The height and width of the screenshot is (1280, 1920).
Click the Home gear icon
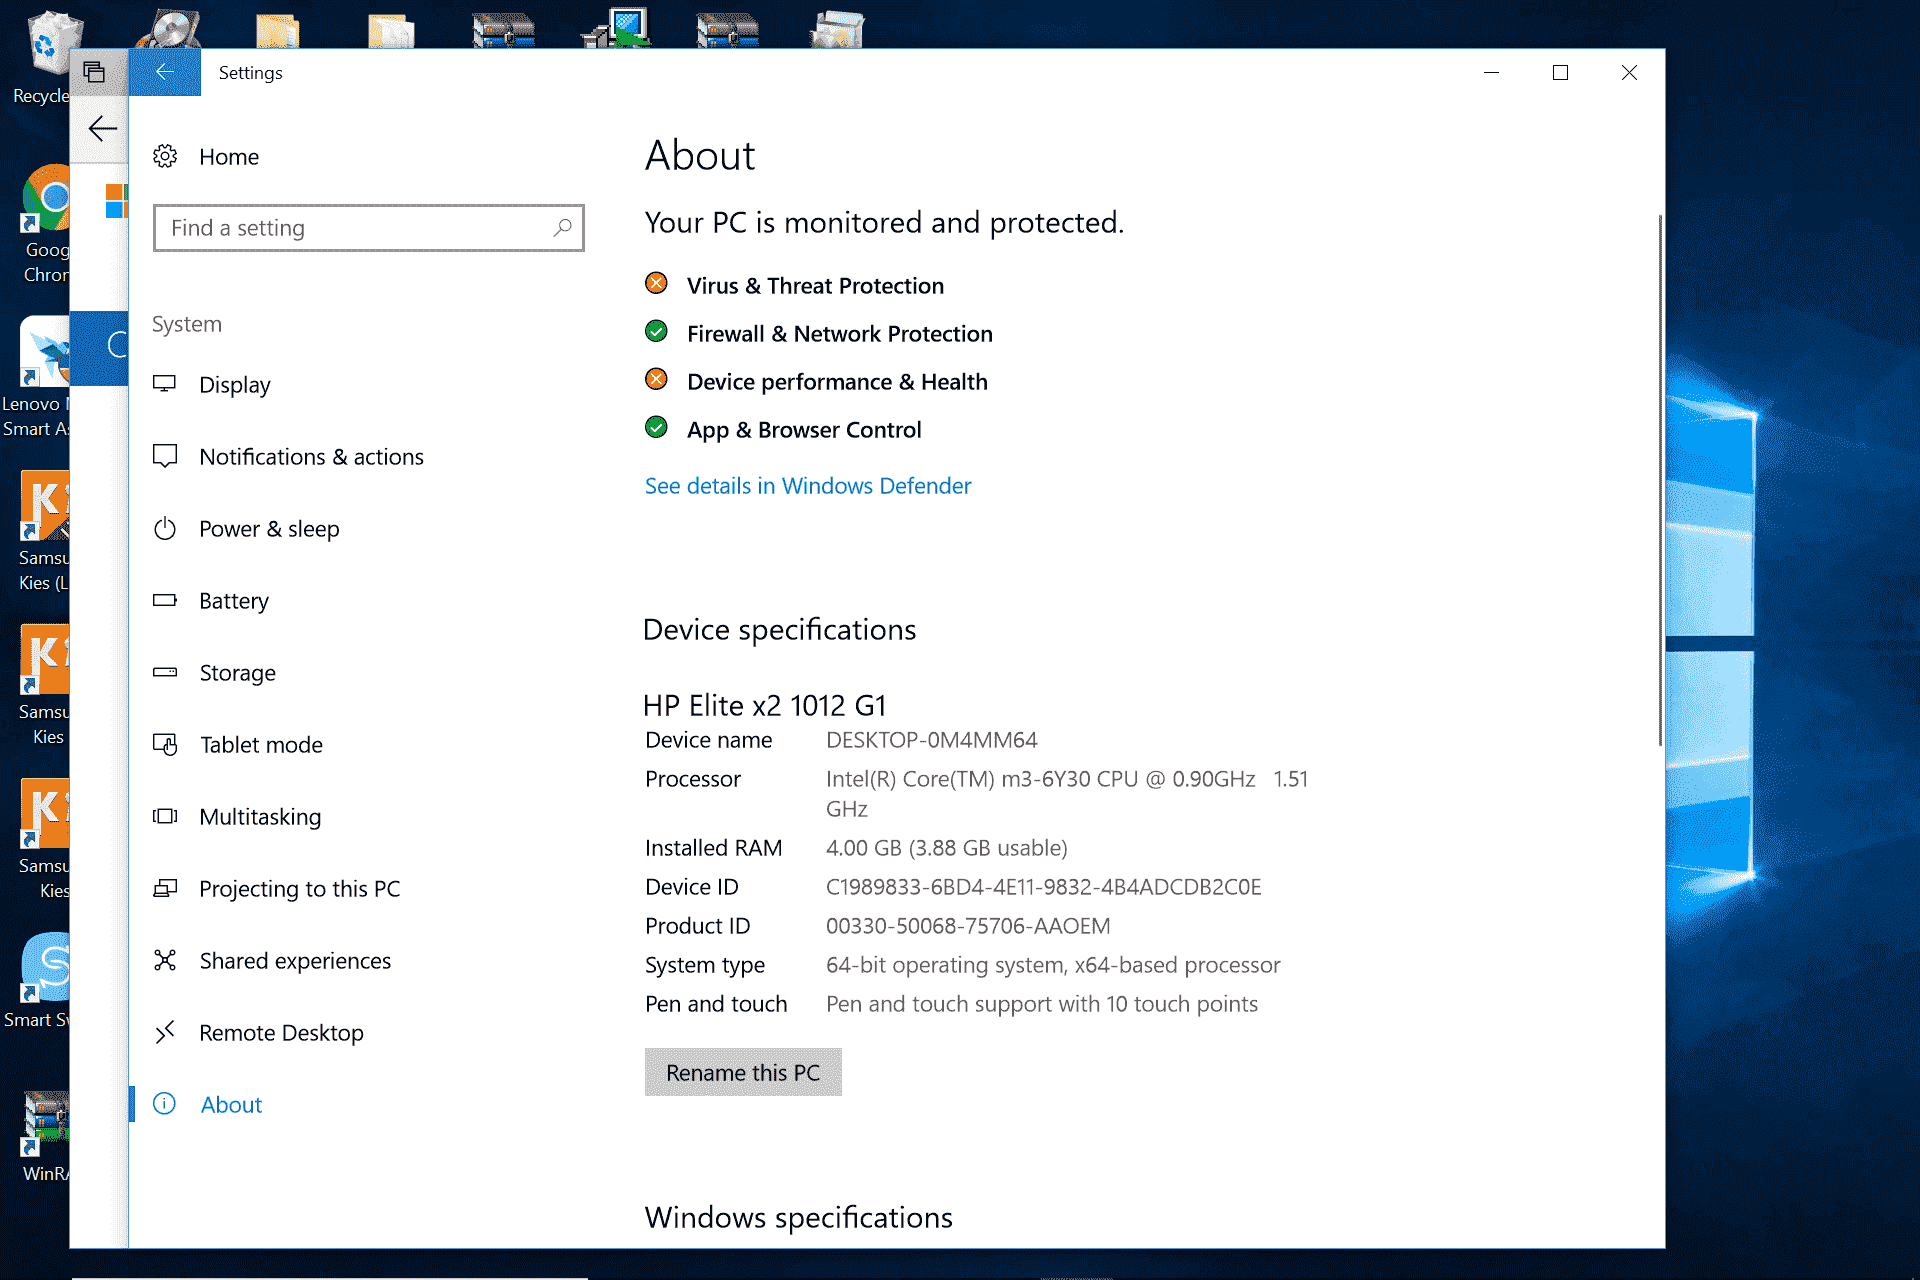(x=165, y=156)
